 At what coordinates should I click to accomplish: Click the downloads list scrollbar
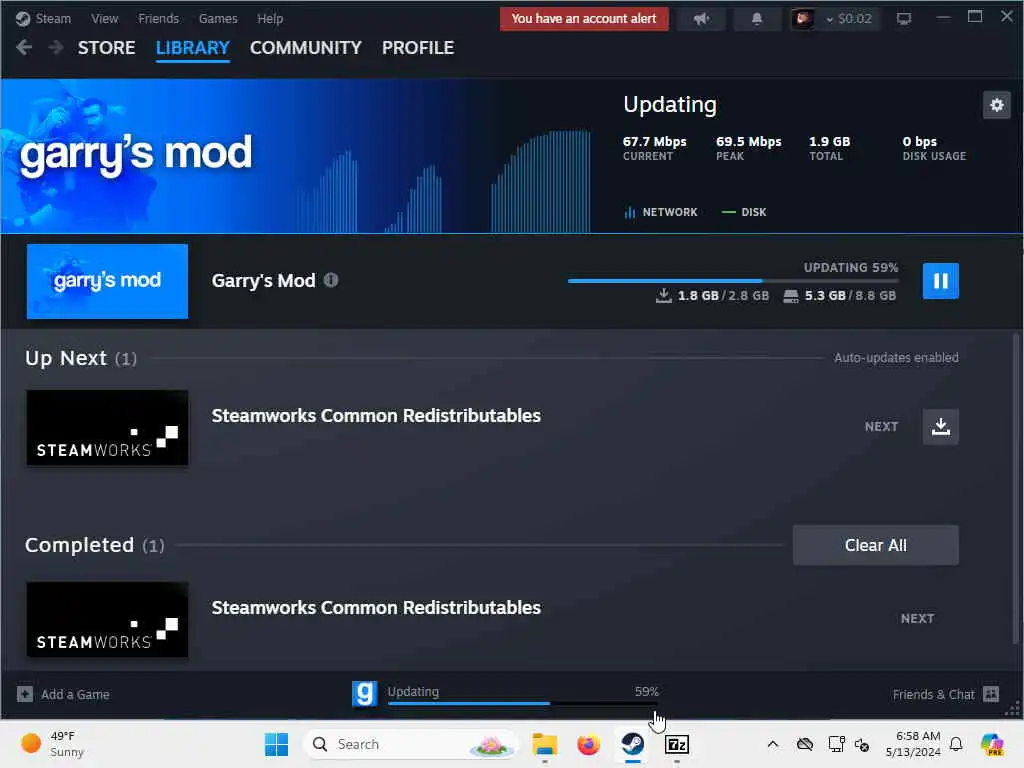1016,487
